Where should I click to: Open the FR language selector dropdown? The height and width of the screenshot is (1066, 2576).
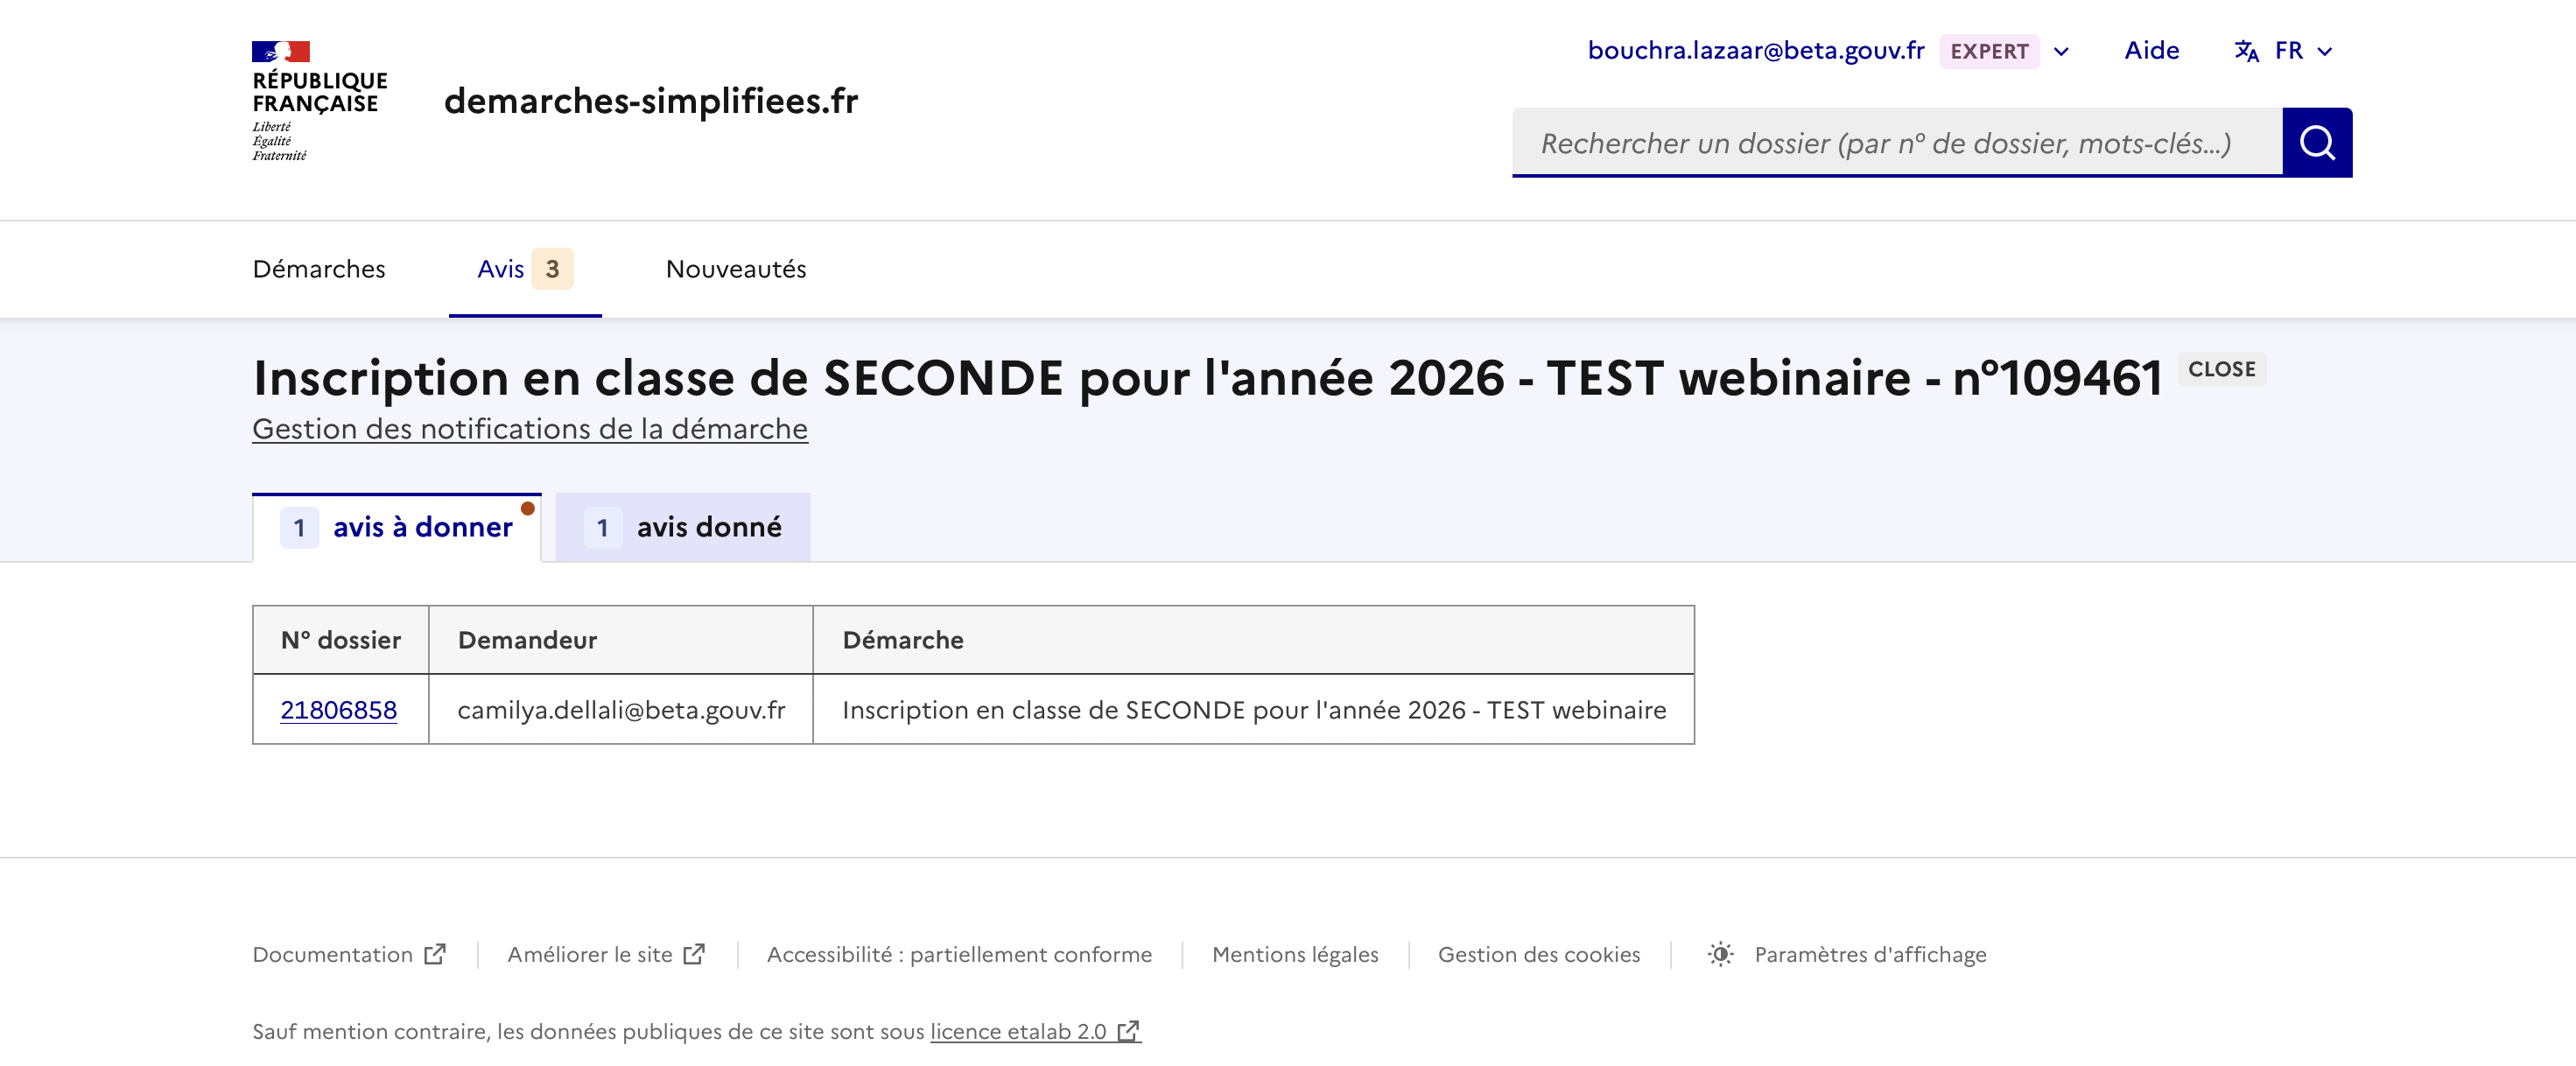tap(2303, 51)
